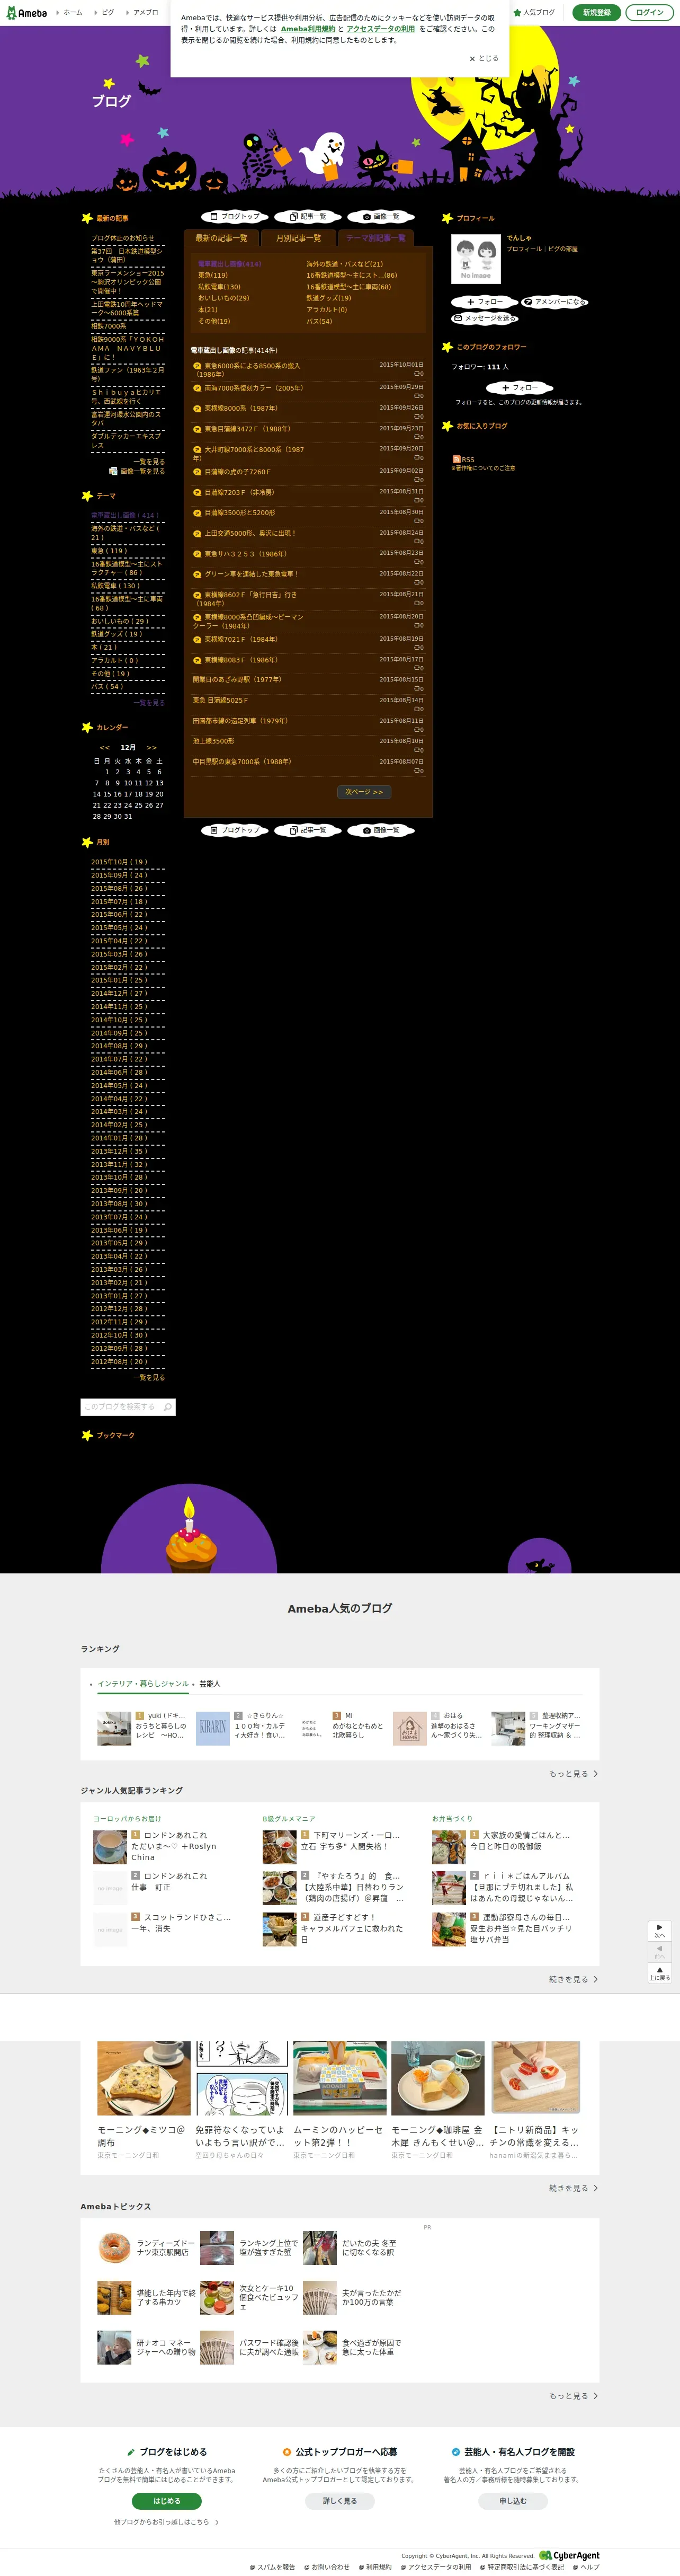Open ピグ in the top navigation
The width and height of the screenshot is (680, 2576).
[x=108, y=12]
